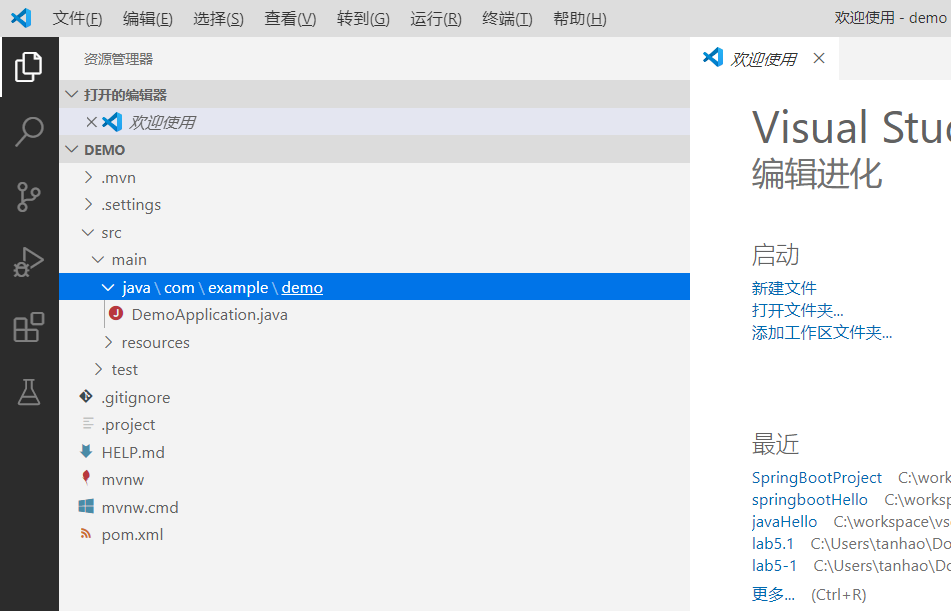Click the 打开文件夹... link
The height and width of the screenshot is (611, 951).
(797, 310)
